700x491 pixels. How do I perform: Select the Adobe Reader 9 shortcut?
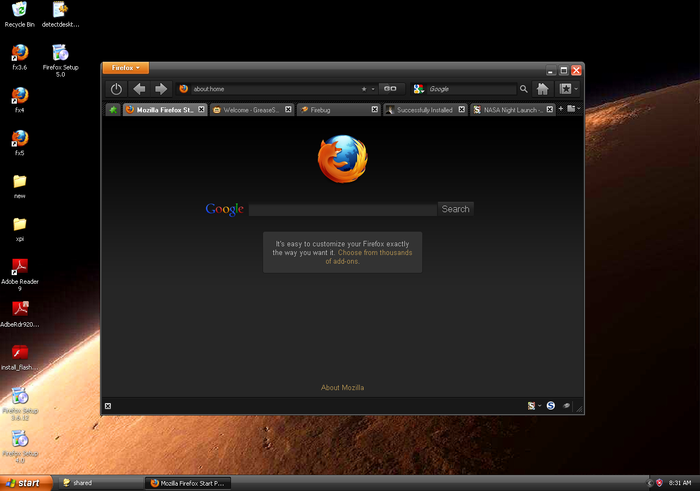point(20,275)
